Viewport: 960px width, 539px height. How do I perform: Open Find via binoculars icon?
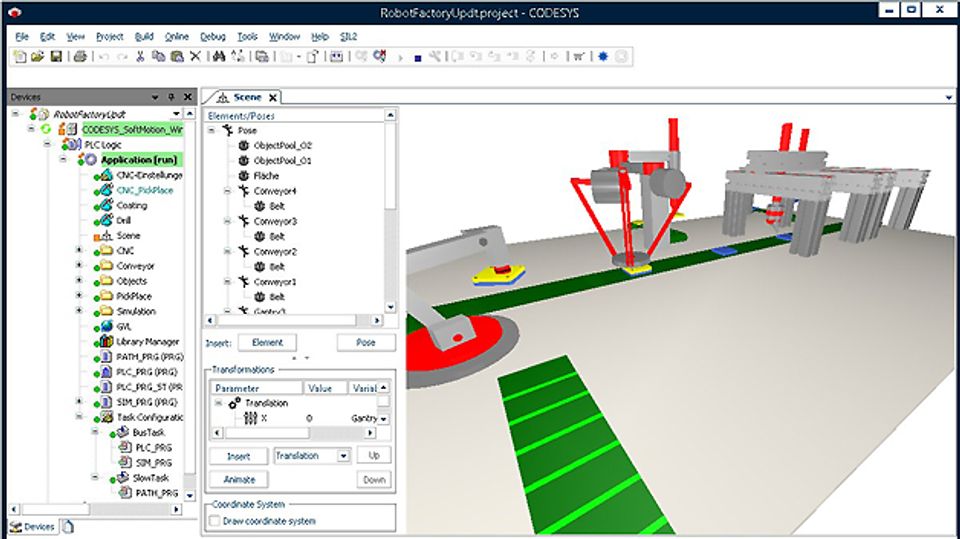click(x=219, y=56)
